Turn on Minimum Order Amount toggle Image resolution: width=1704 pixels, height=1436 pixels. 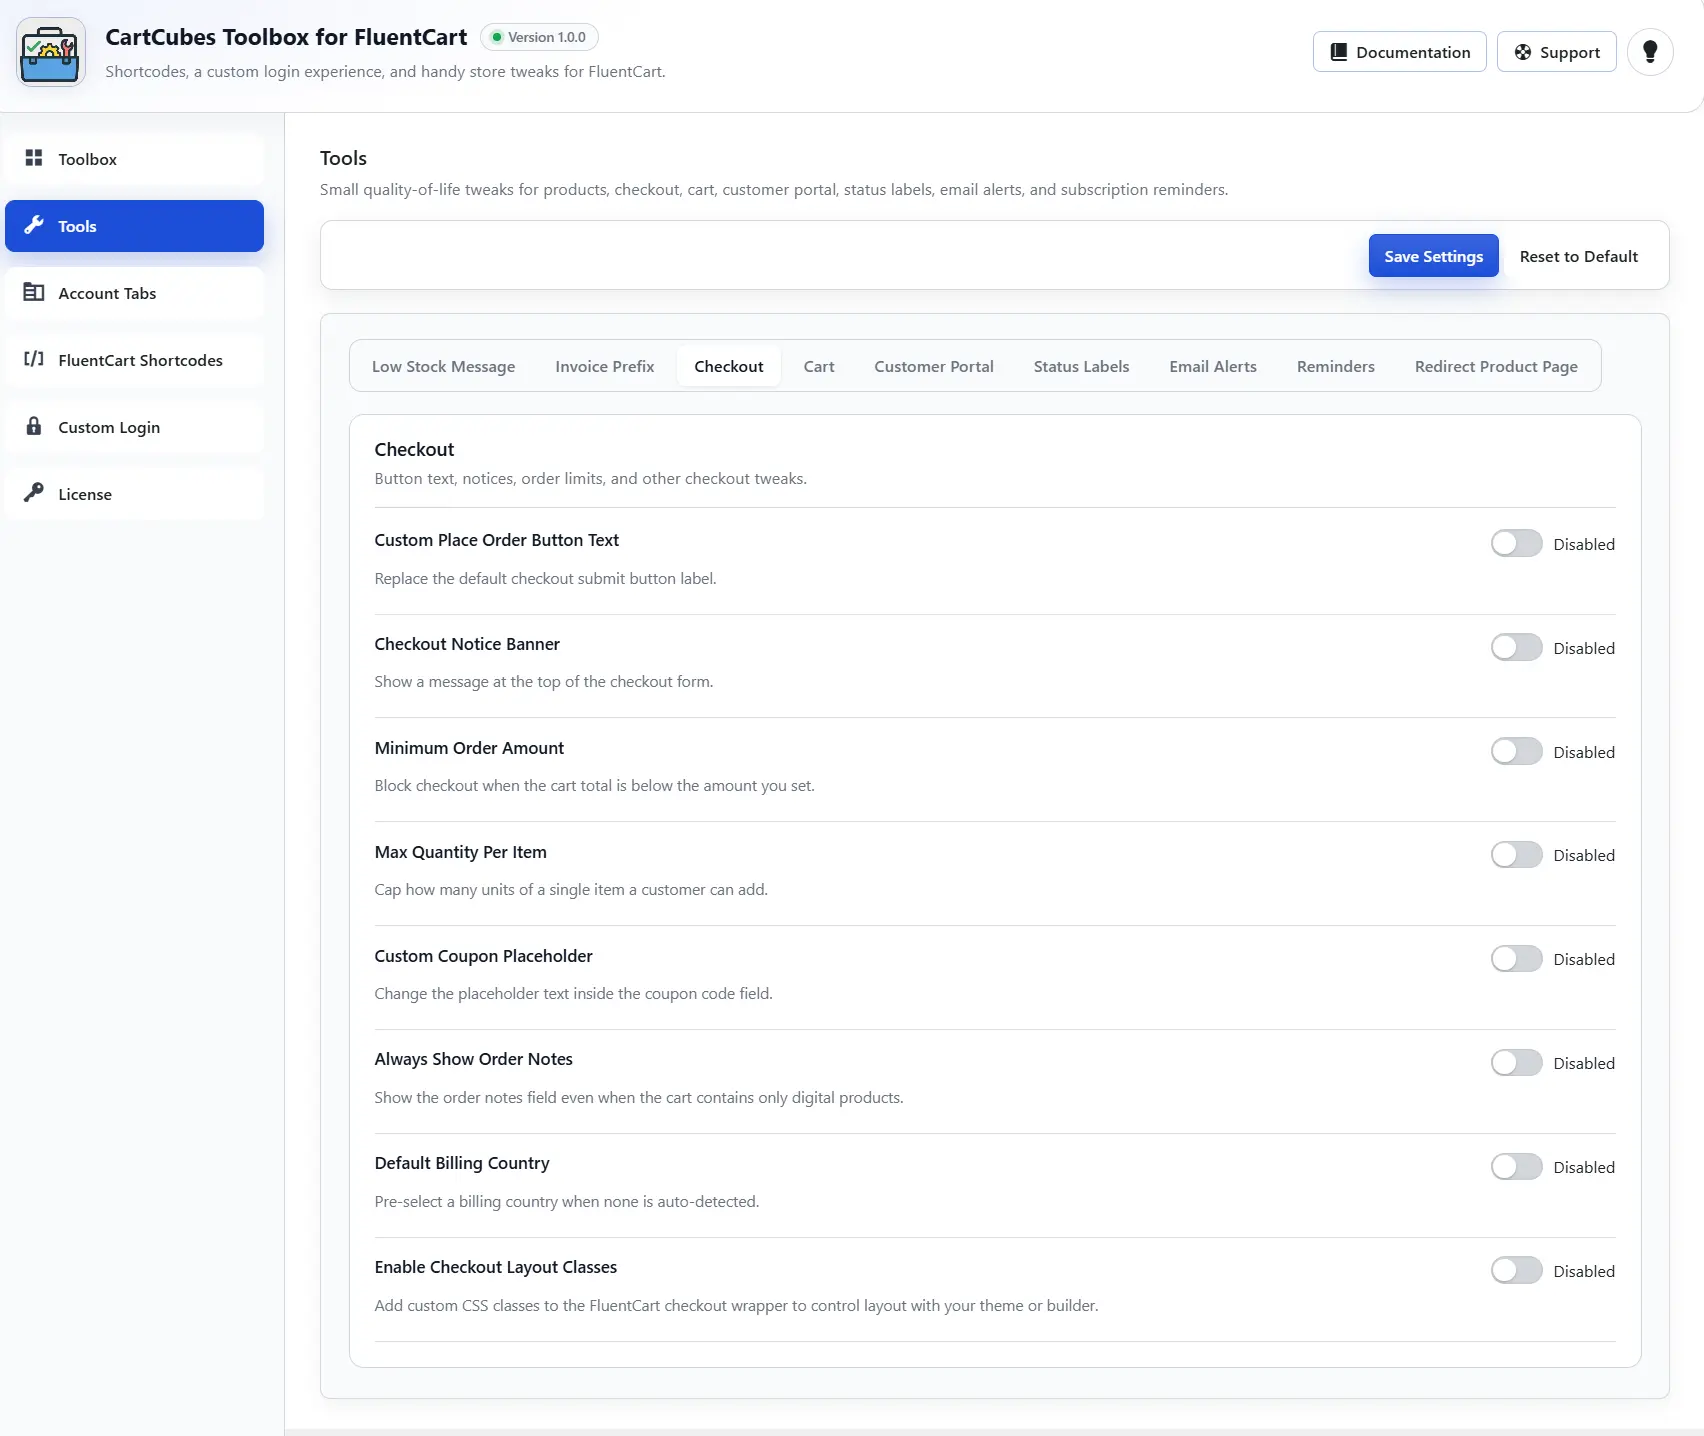[1516, 751]
